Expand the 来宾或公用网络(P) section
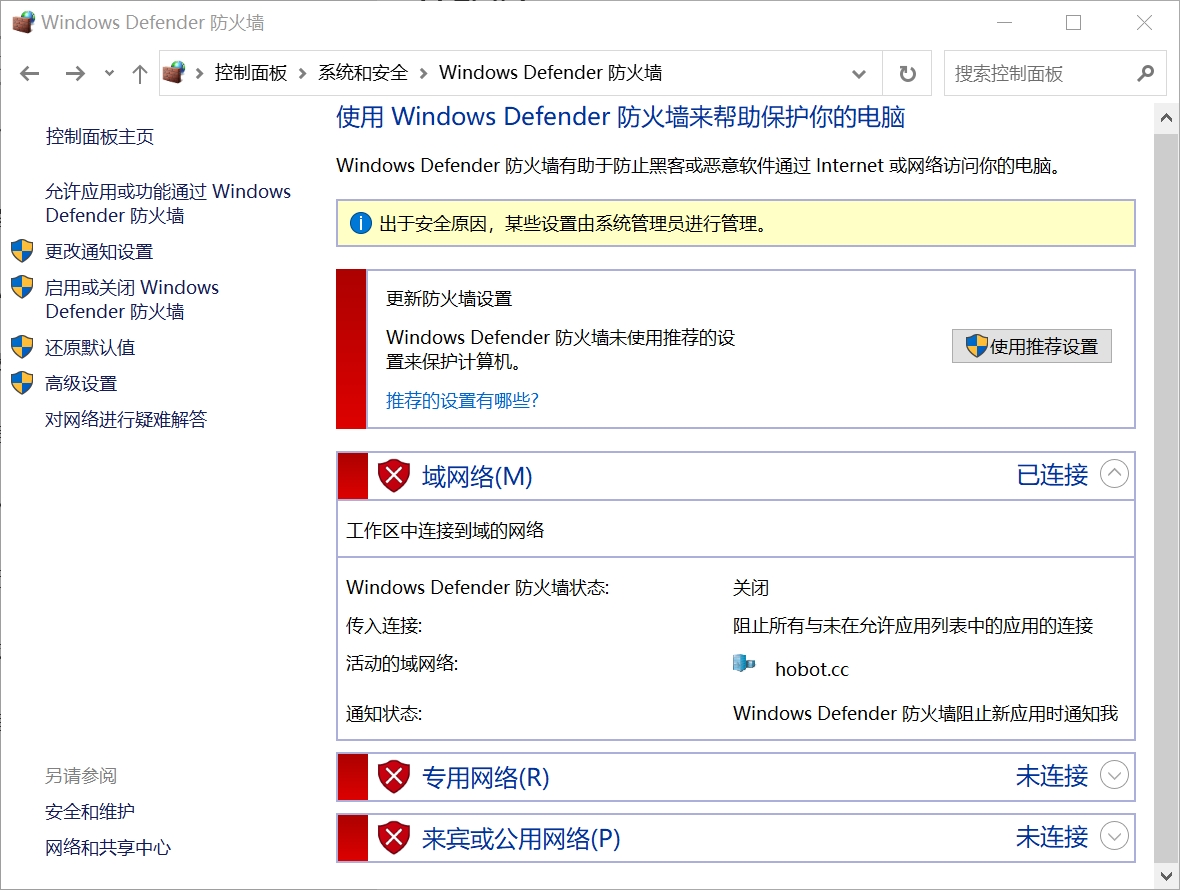This screenshot has height=890, width=1180. click(x=1114, y=836)
